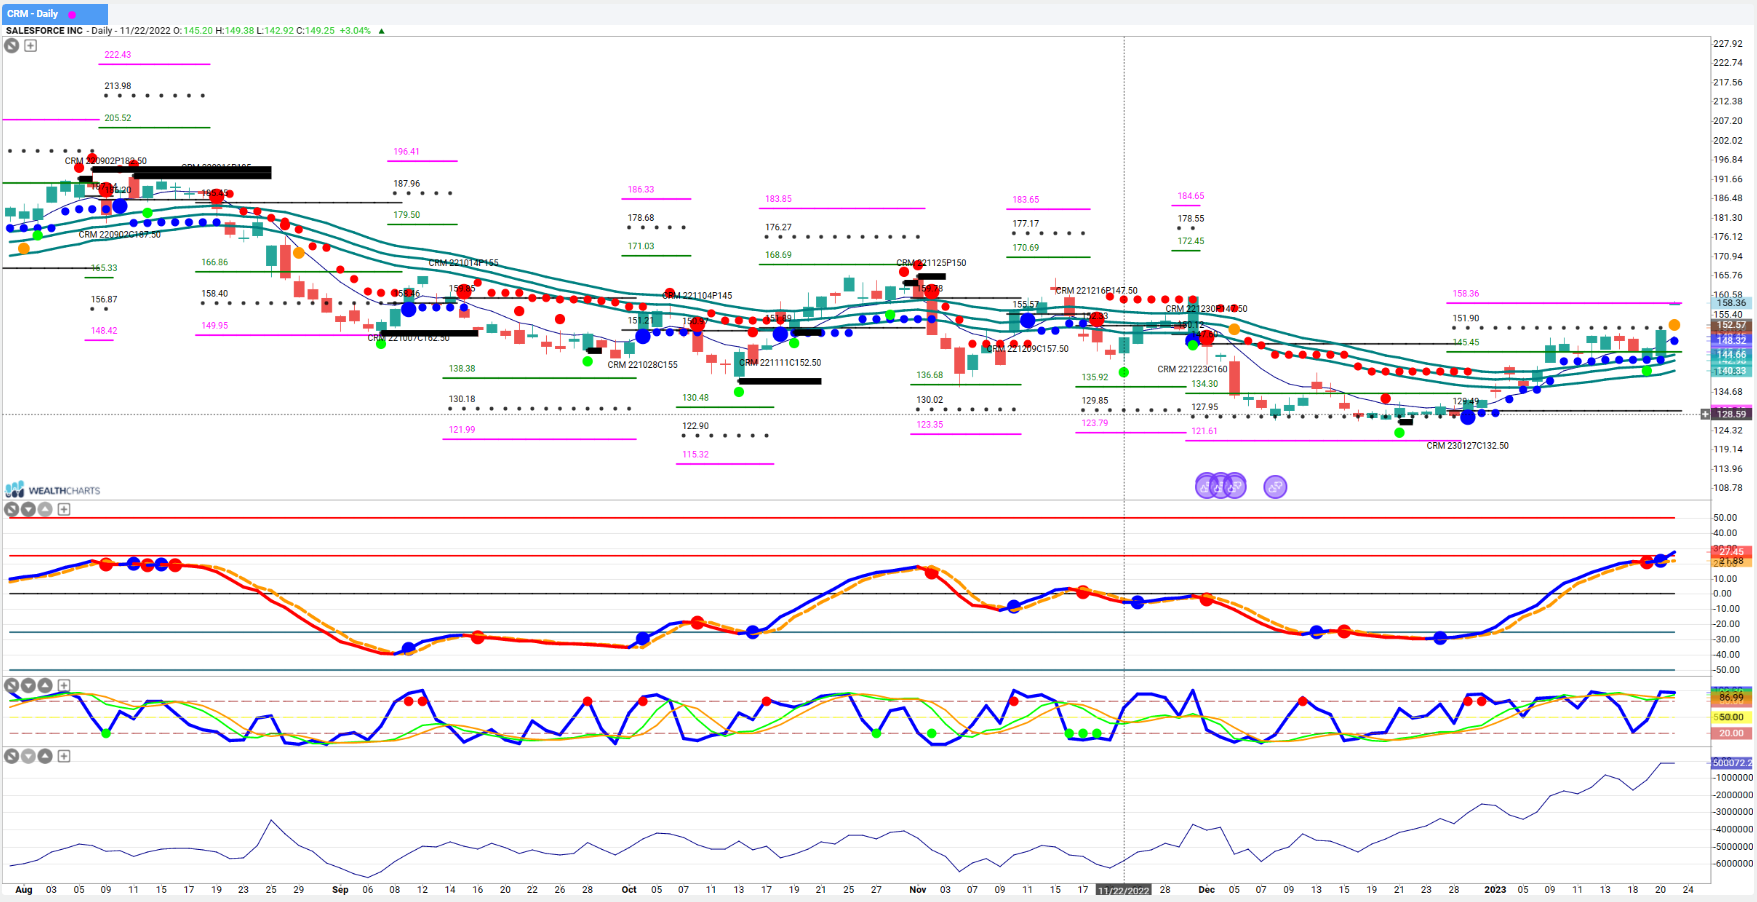Screen dimensions: 1757x902
Task: Click the 50.00 yellow stochastic level tag
Action: pos(1731,717)
